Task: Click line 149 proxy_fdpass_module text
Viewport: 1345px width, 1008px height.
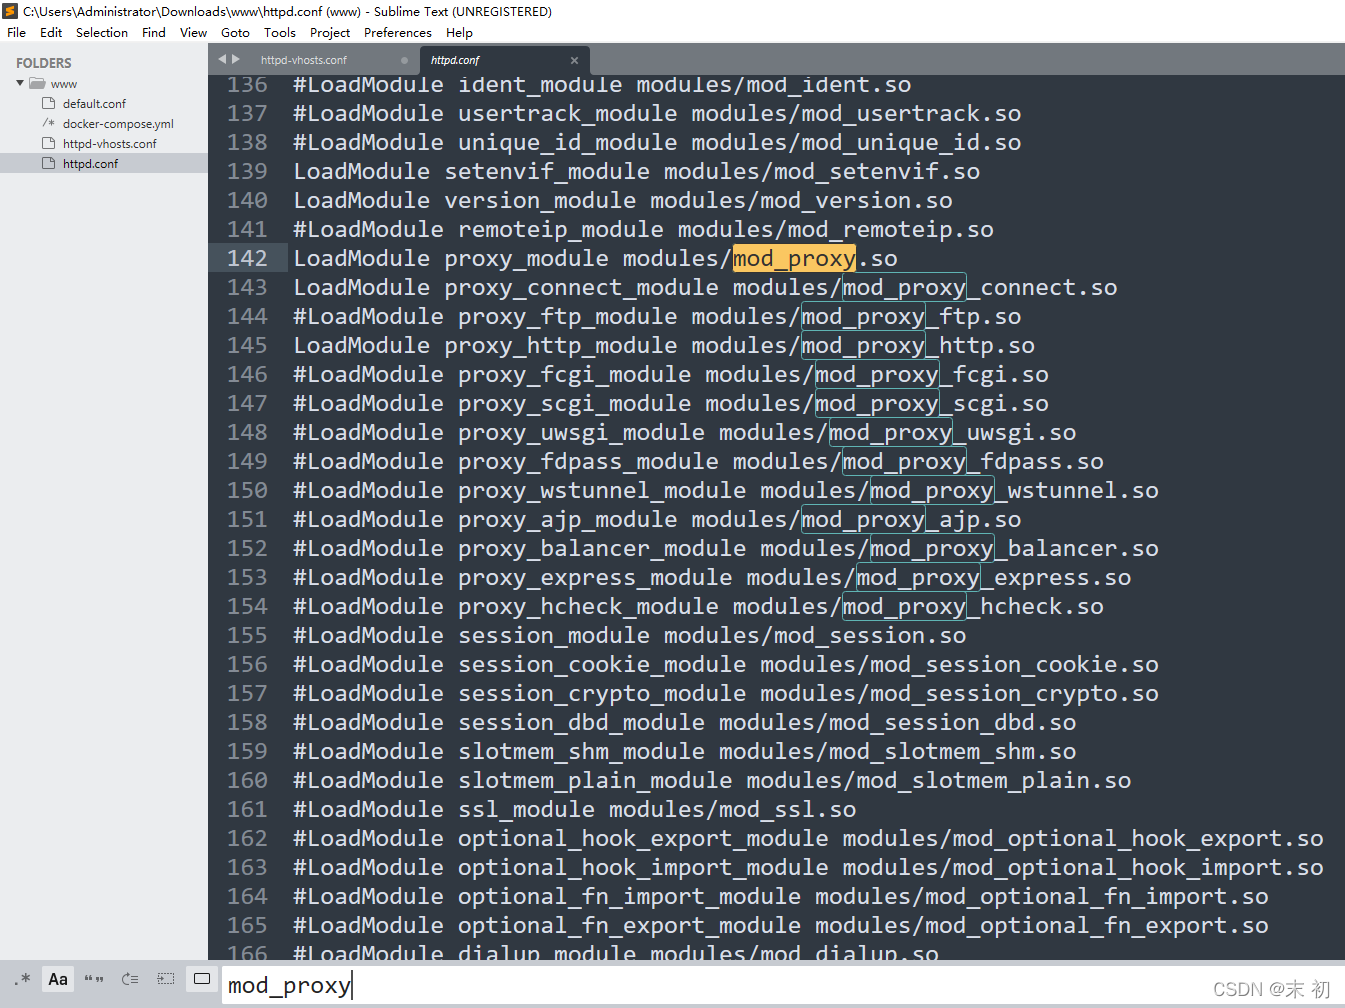Action: 588,462
